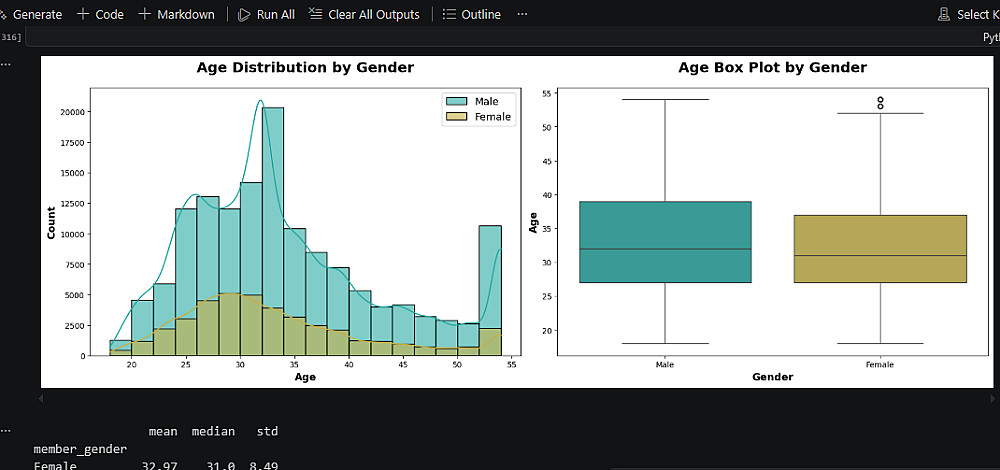Open Select Kernel picker
This screenshot has width=1000, height=470.
pos(970,14)
